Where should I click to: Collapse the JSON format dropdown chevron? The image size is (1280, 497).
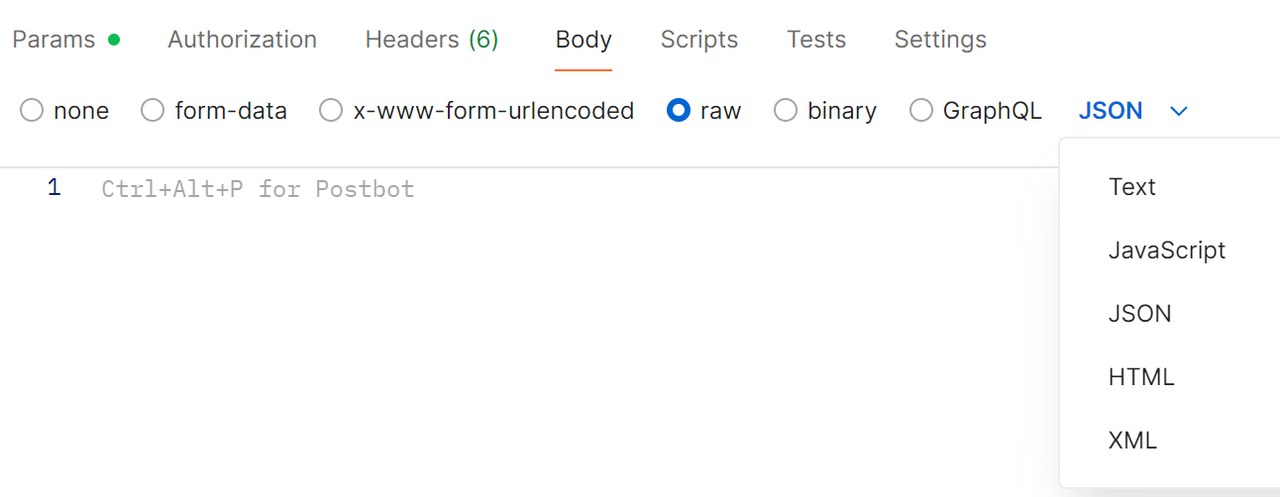(1179, 111)
